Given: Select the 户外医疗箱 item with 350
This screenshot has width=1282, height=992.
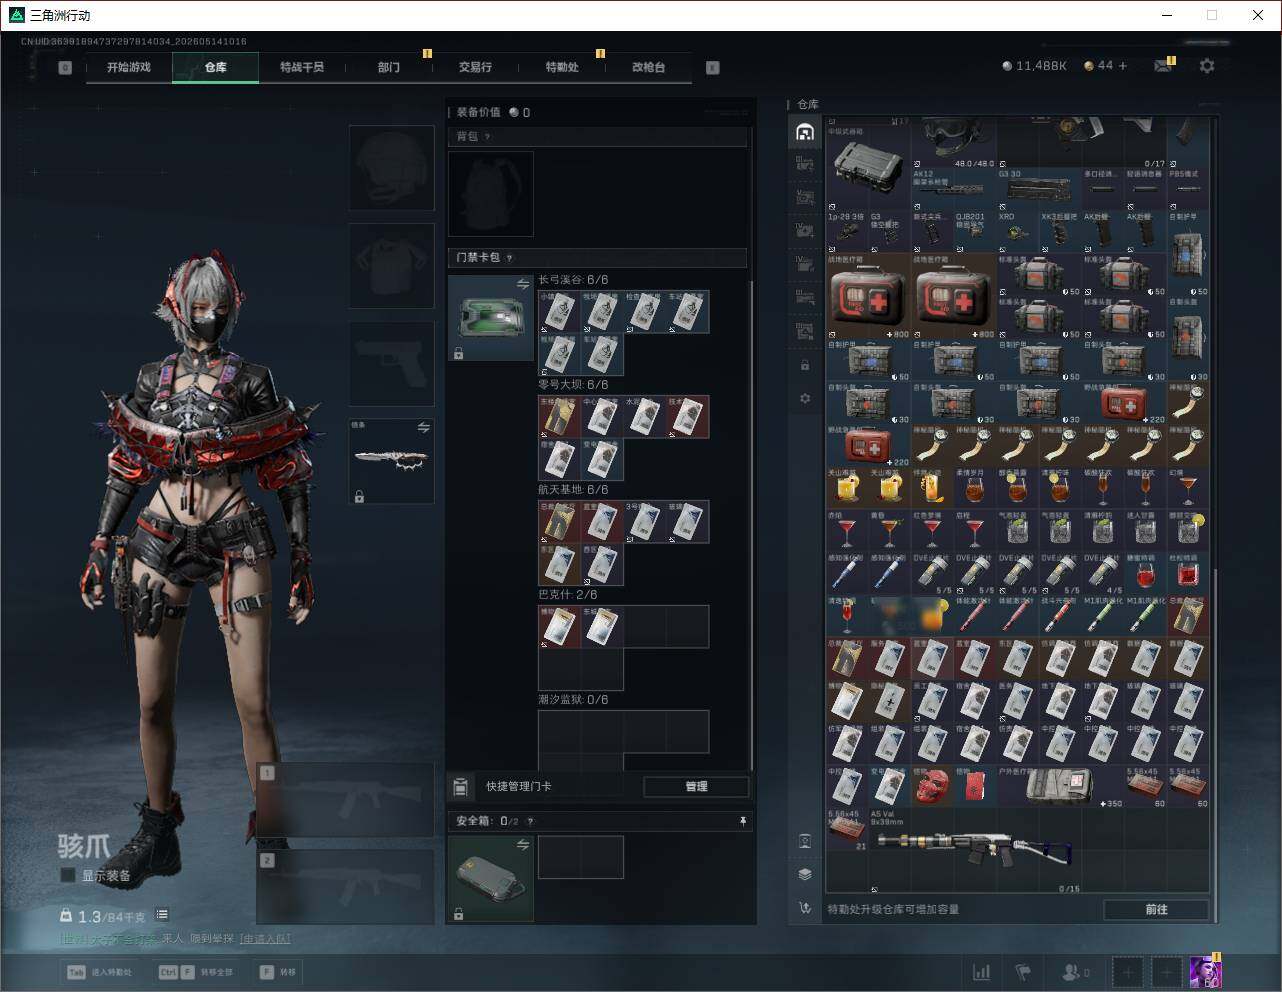Looking at the screenshot, I should [1060, 787].
